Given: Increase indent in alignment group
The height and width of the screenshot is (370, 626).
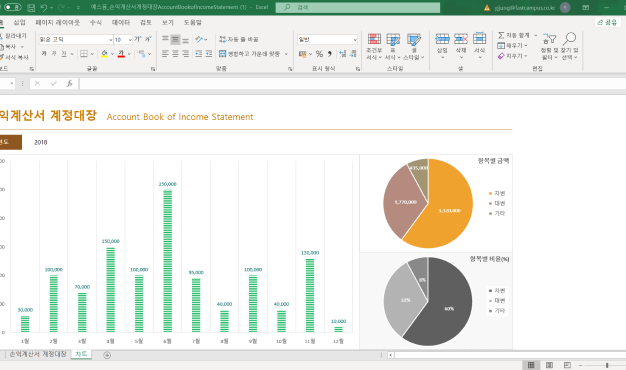Looking at the screenshot, I should point(208,53).
